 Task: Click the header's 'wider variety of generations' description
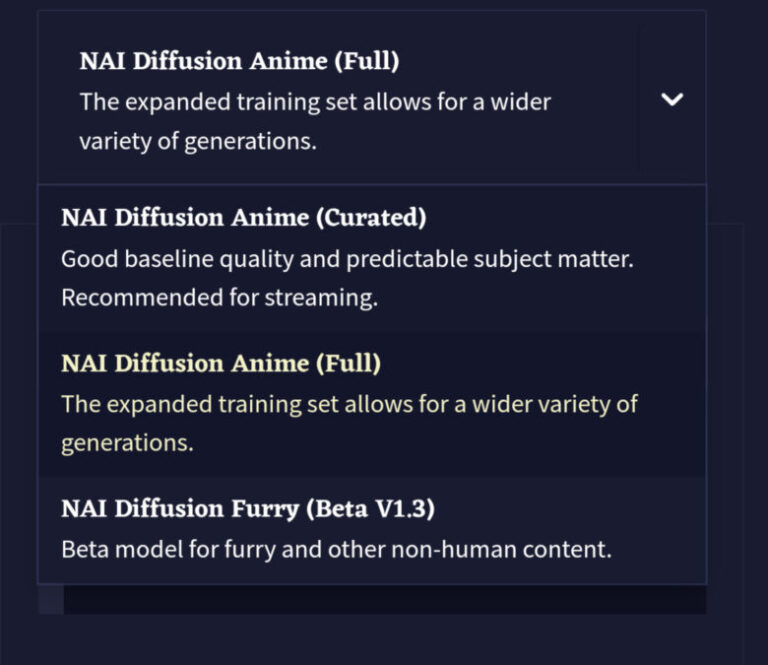pos(314,102)
